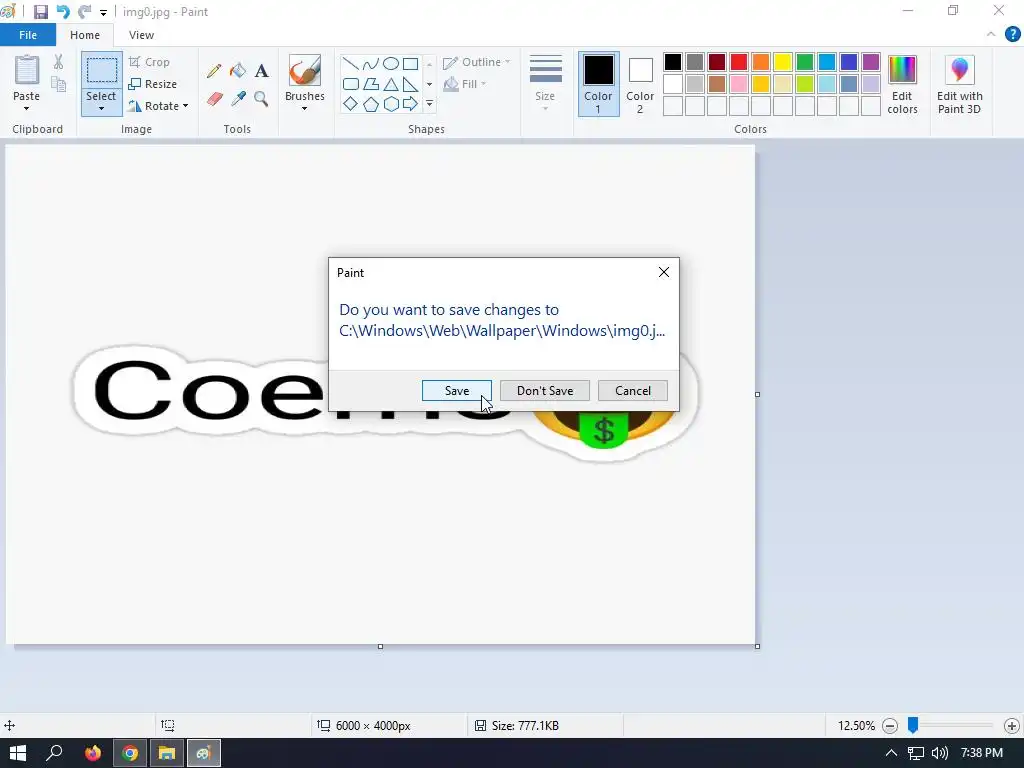Image resolution: width=1024 pixels, height=768 pixels.
Task: Pick the red color swatch
Action: pyautogui.click(x=739, y=62)
